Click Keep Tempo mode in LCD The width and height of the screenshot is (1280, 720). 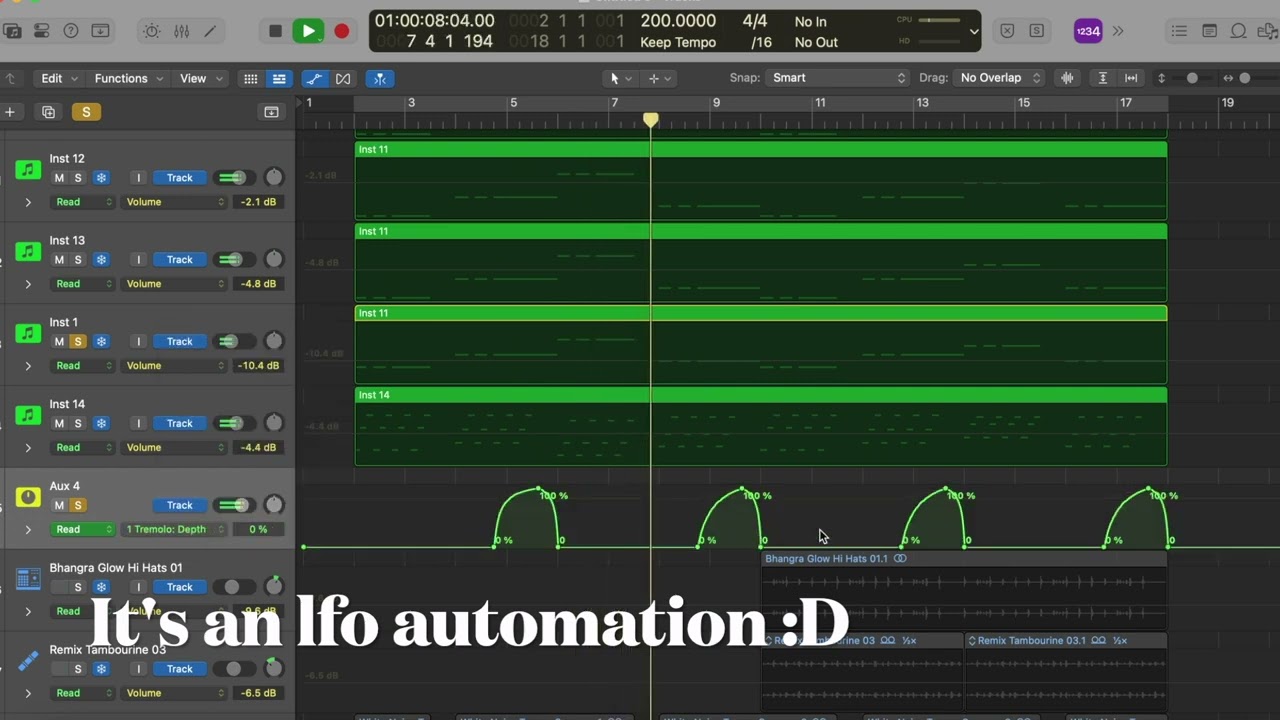pyautogui.click(x=678, y=42)
